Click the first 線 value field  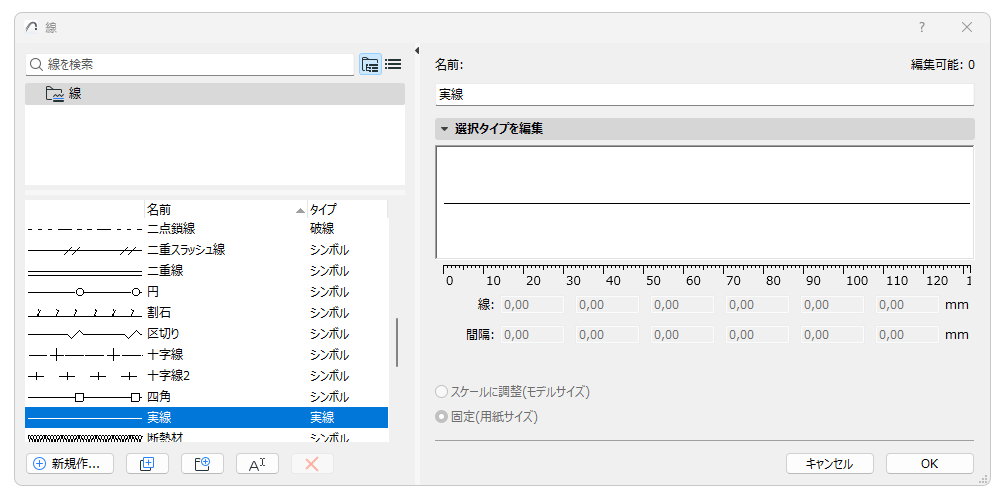click(532, 305)
